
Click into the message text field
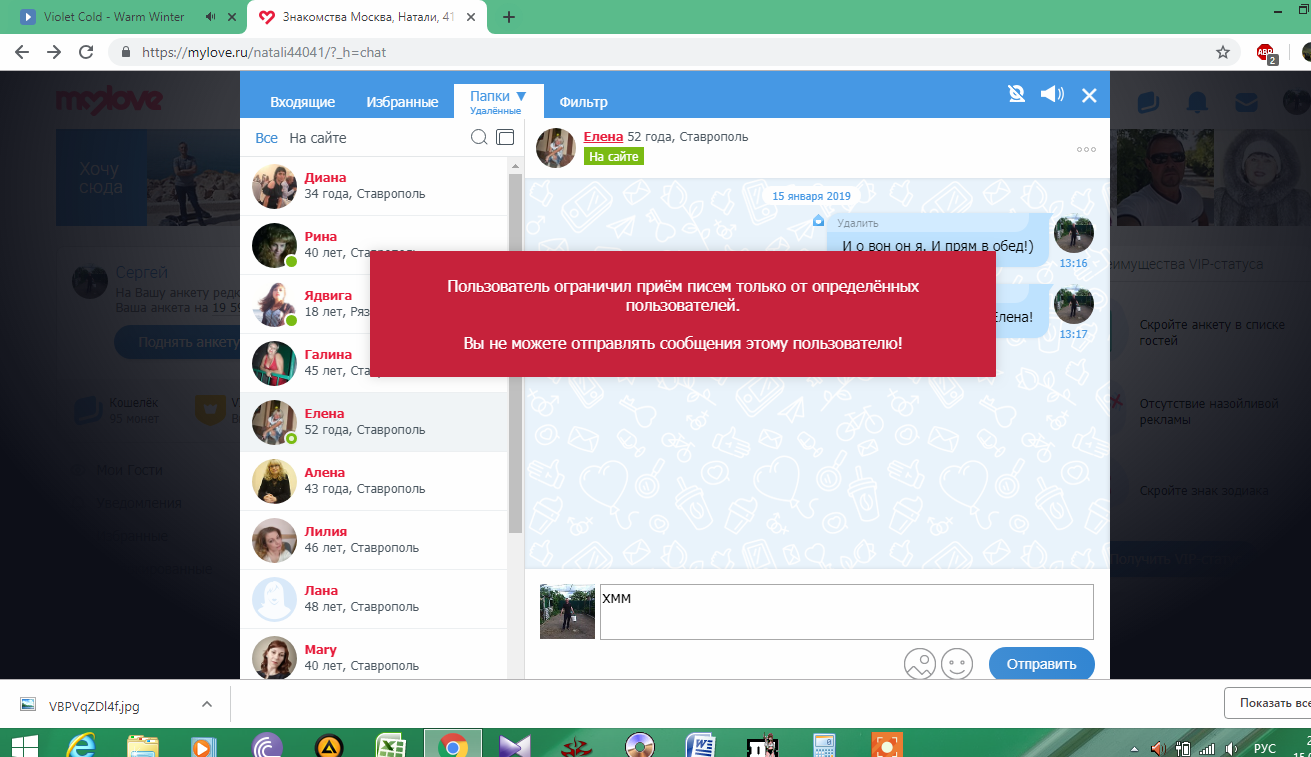tap(846, 611)
